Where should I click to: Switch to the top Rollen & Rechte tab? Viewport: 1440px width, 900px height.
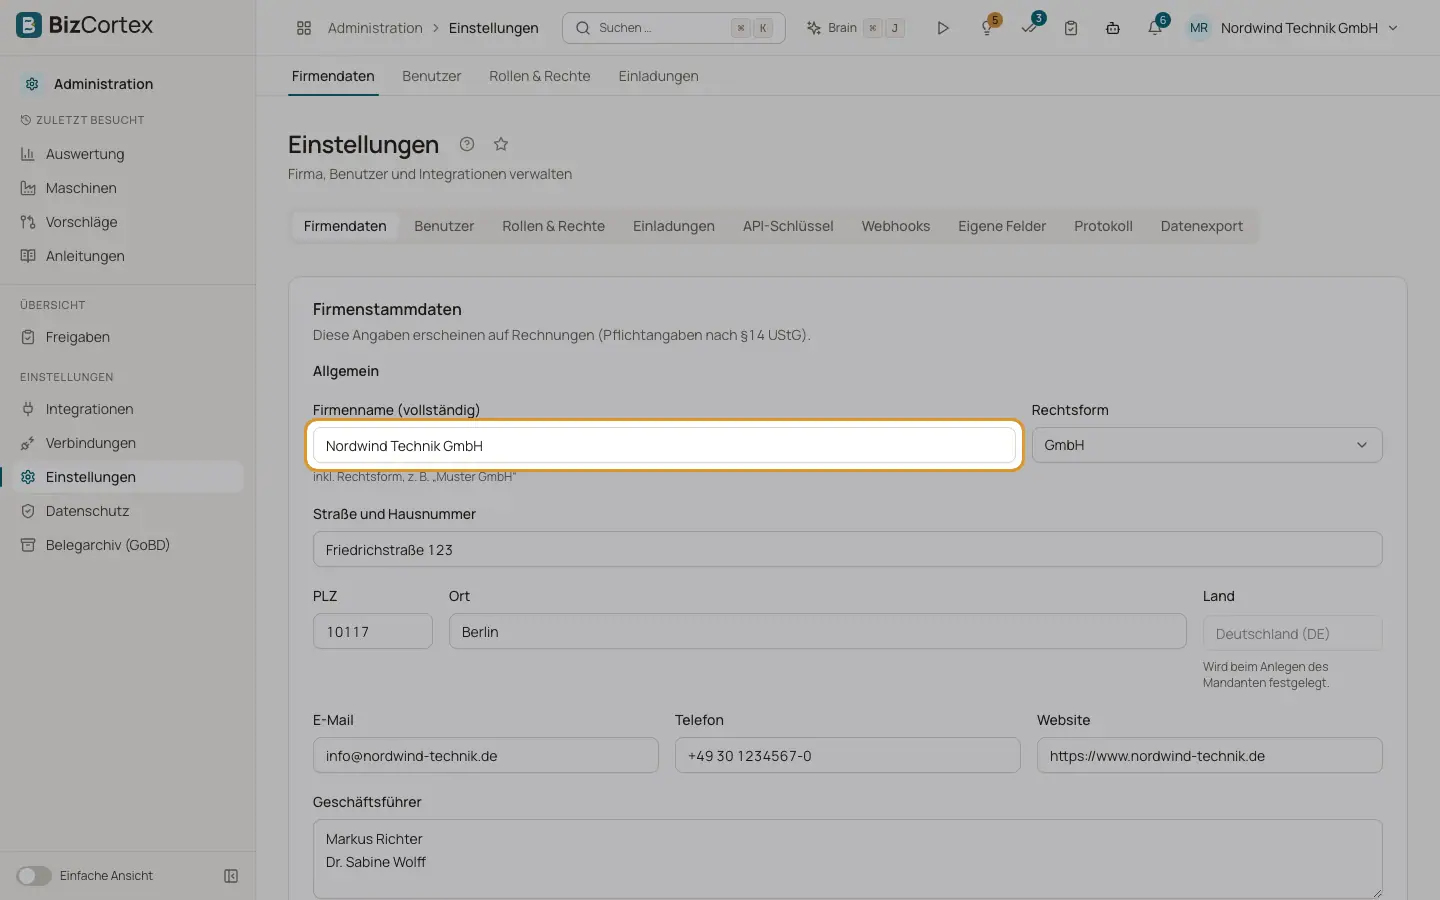pyautogui.click(x=539, y=76)
